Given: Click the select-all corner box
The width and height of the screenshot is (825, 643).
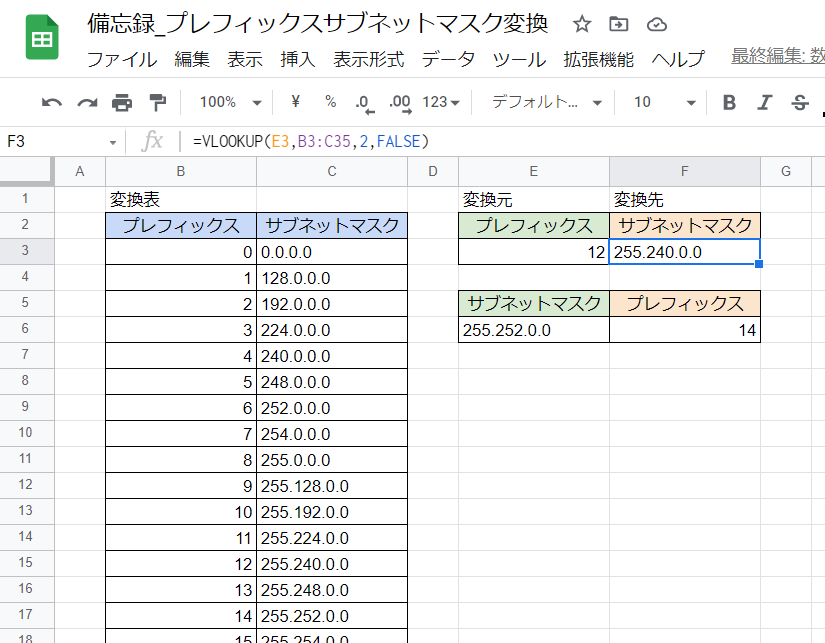Looking at the screenshot, I should coord(27,172).
